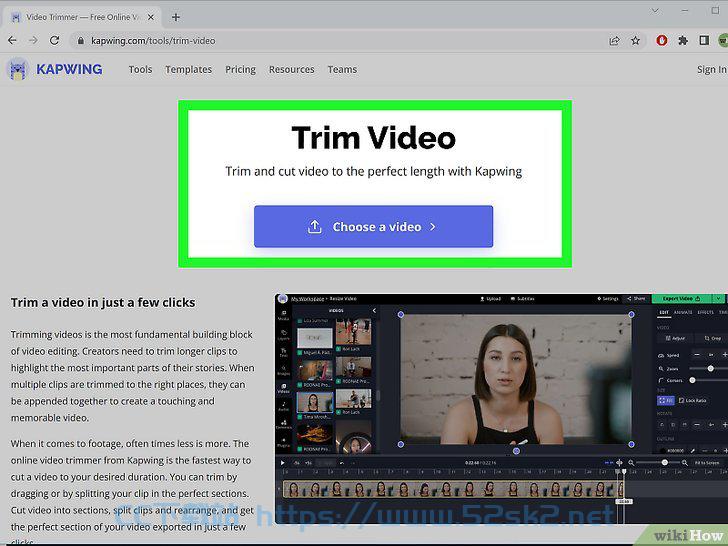
Task: Open the red adblock extension icon
Action: point(662,41)
